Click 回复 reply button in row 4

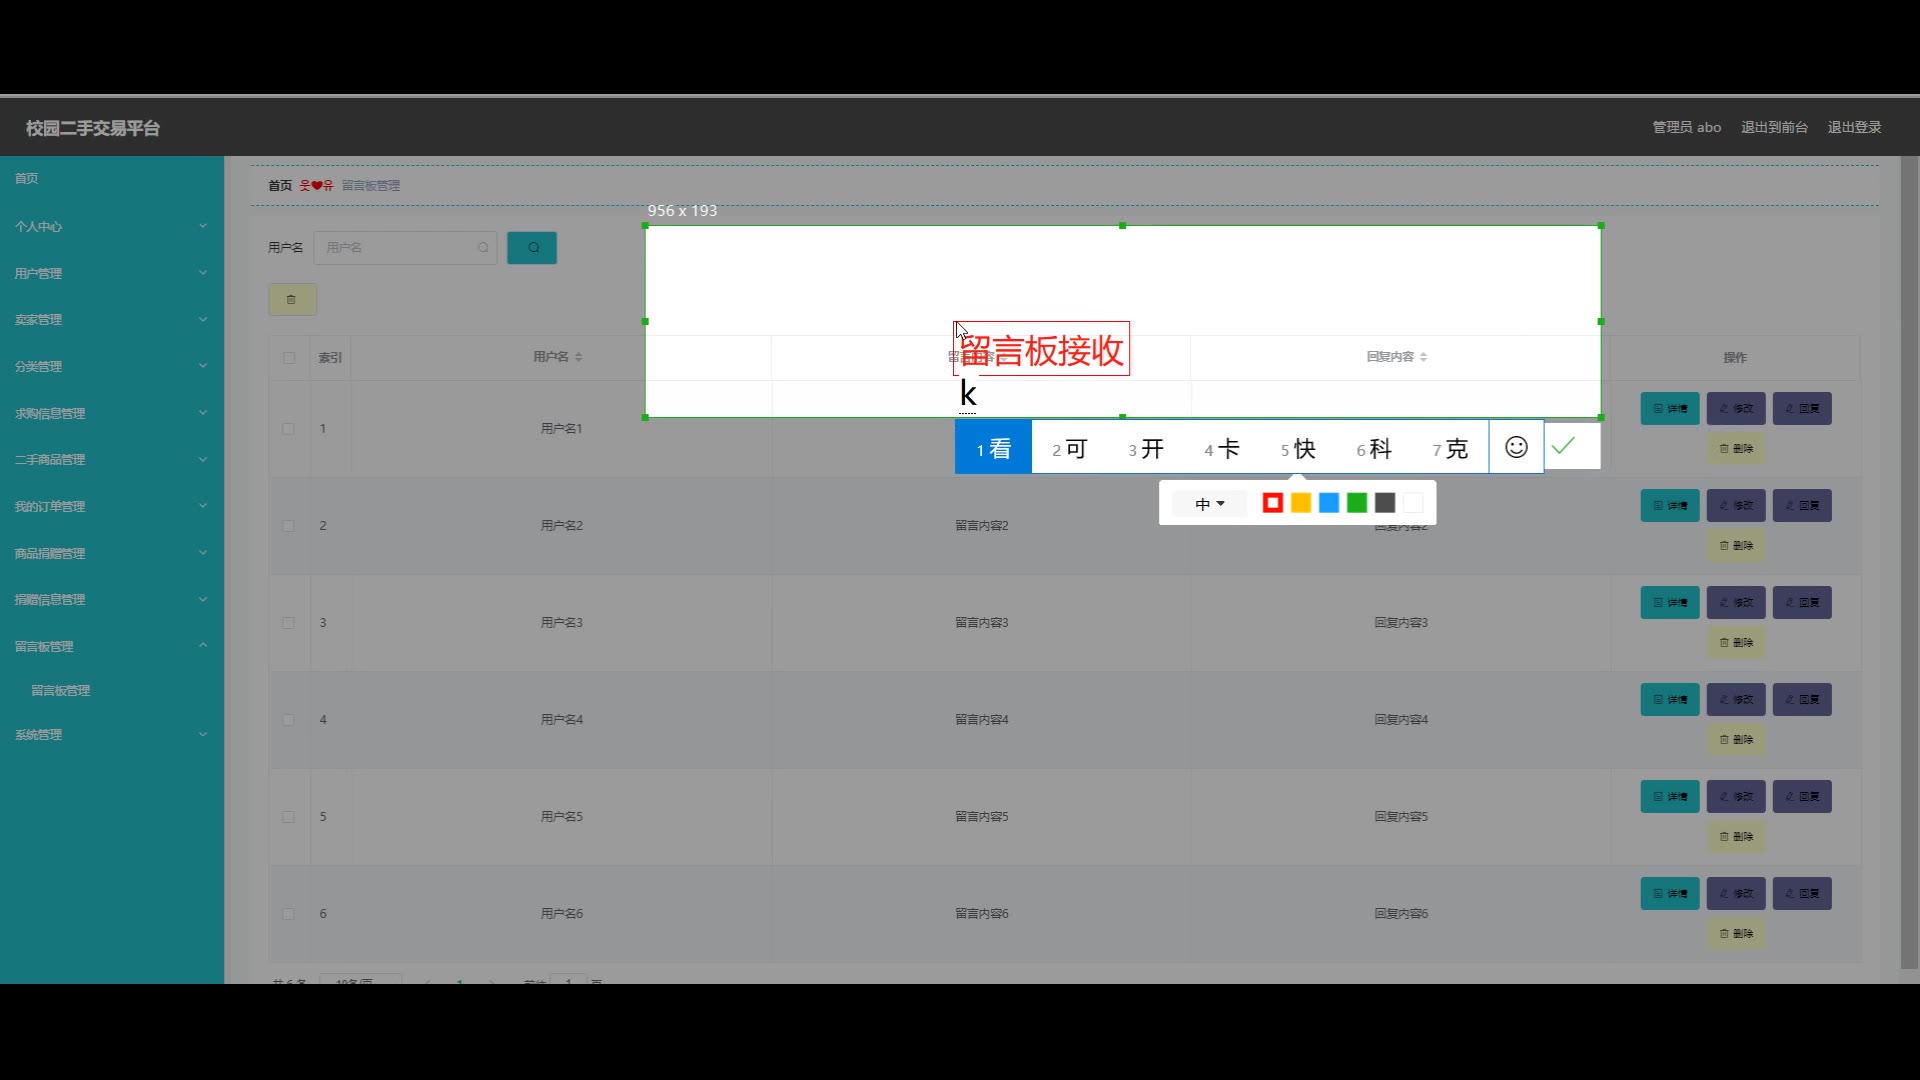click(x=1802, y=700)
